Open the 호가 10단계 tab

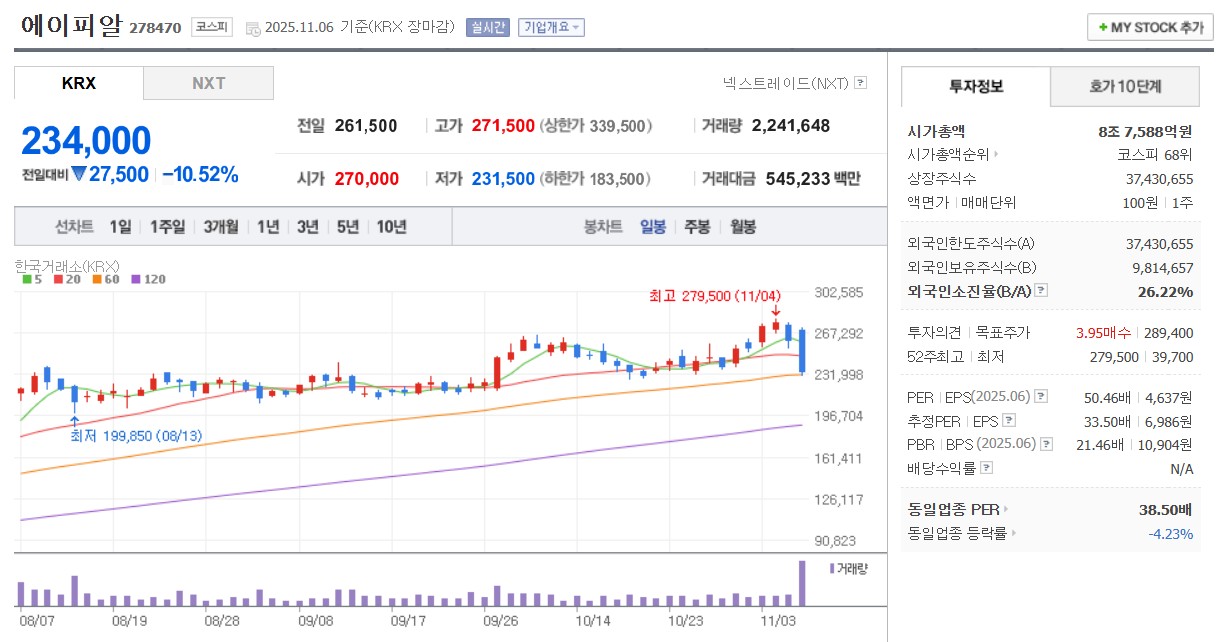[x=1125, y=87]
